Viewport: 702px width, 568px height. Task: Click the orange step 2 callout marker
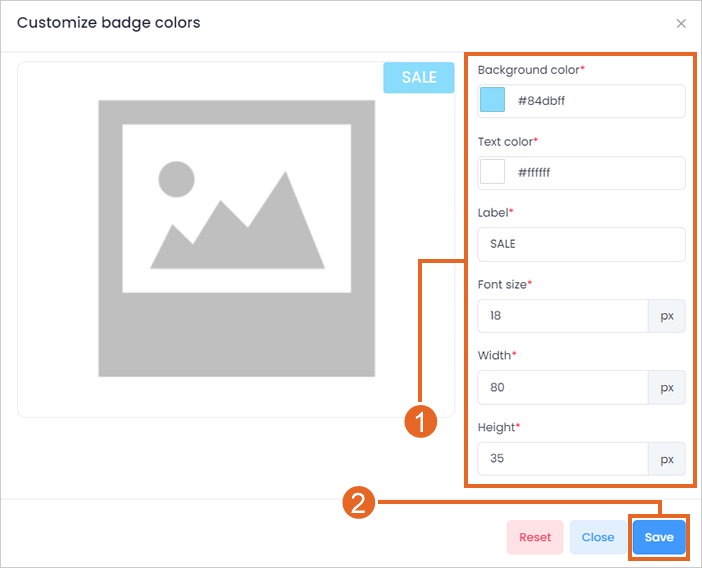pos(359,502)
